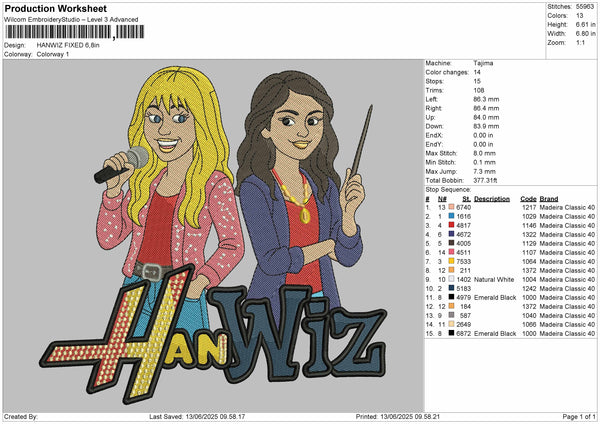Click the barcode under the worksheet title
The image size is (600, 424).
(75, 32)
